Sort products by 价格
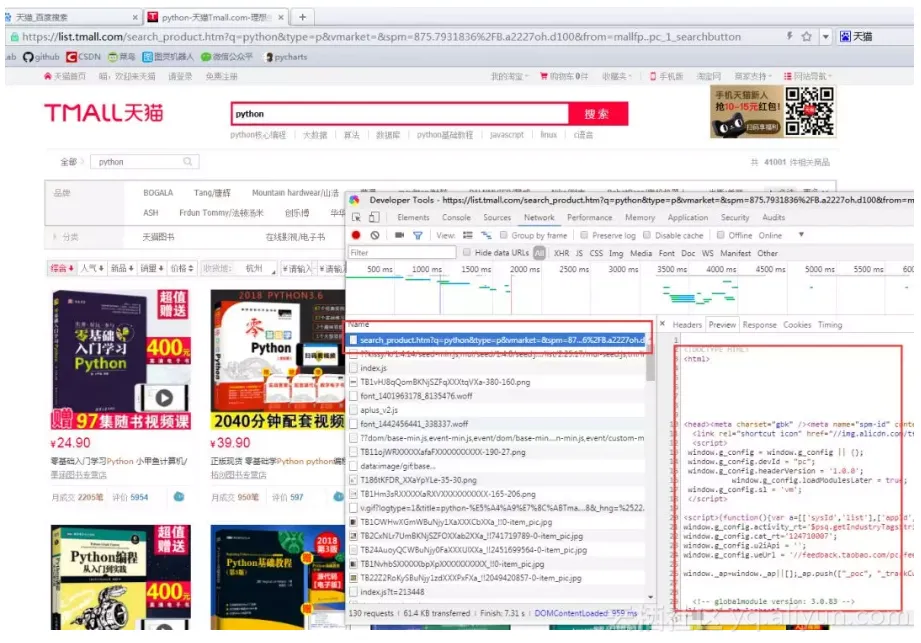The image size is (921, 643). click(181, 268)
